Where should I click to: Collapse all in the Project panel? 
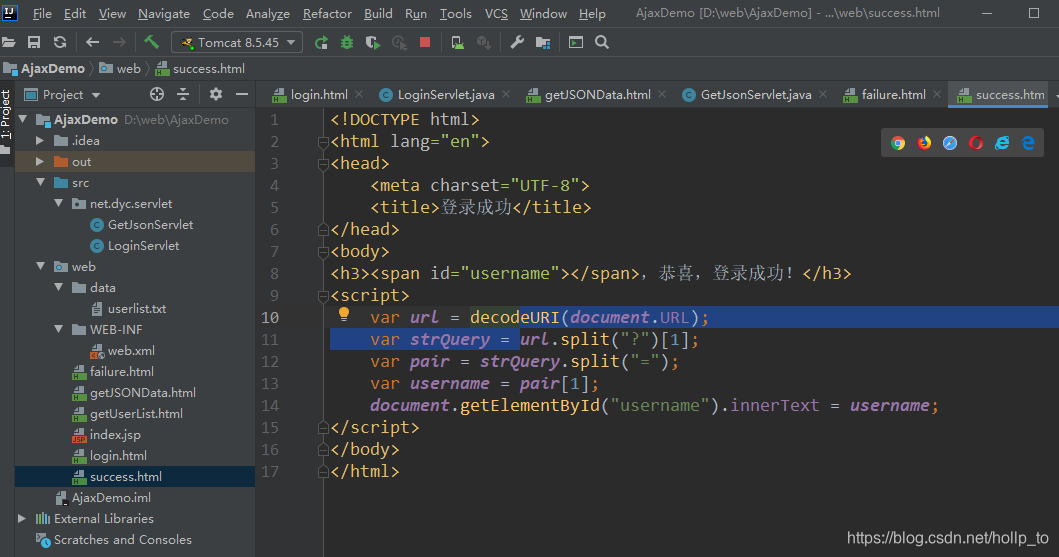click(183, 95)
